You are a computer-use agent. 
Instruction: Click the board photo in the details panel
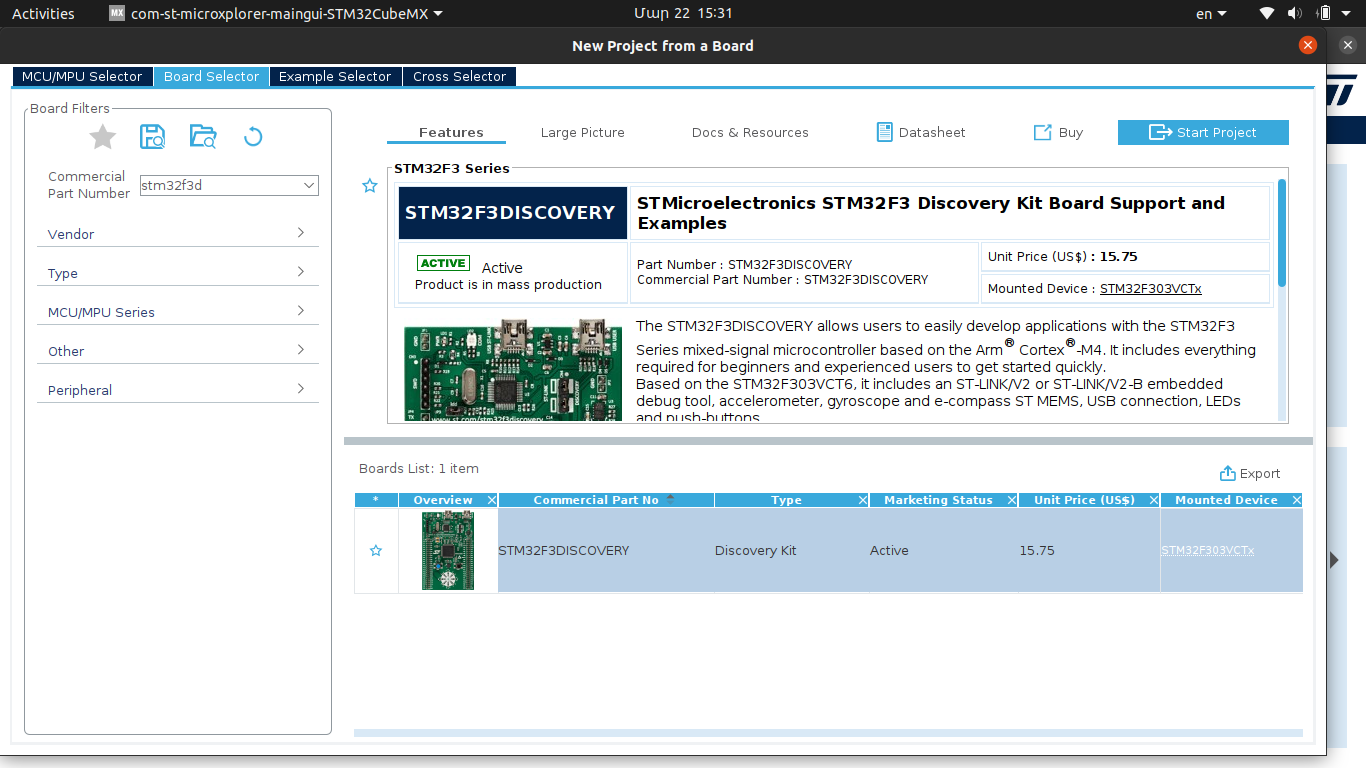pos(512,371)
